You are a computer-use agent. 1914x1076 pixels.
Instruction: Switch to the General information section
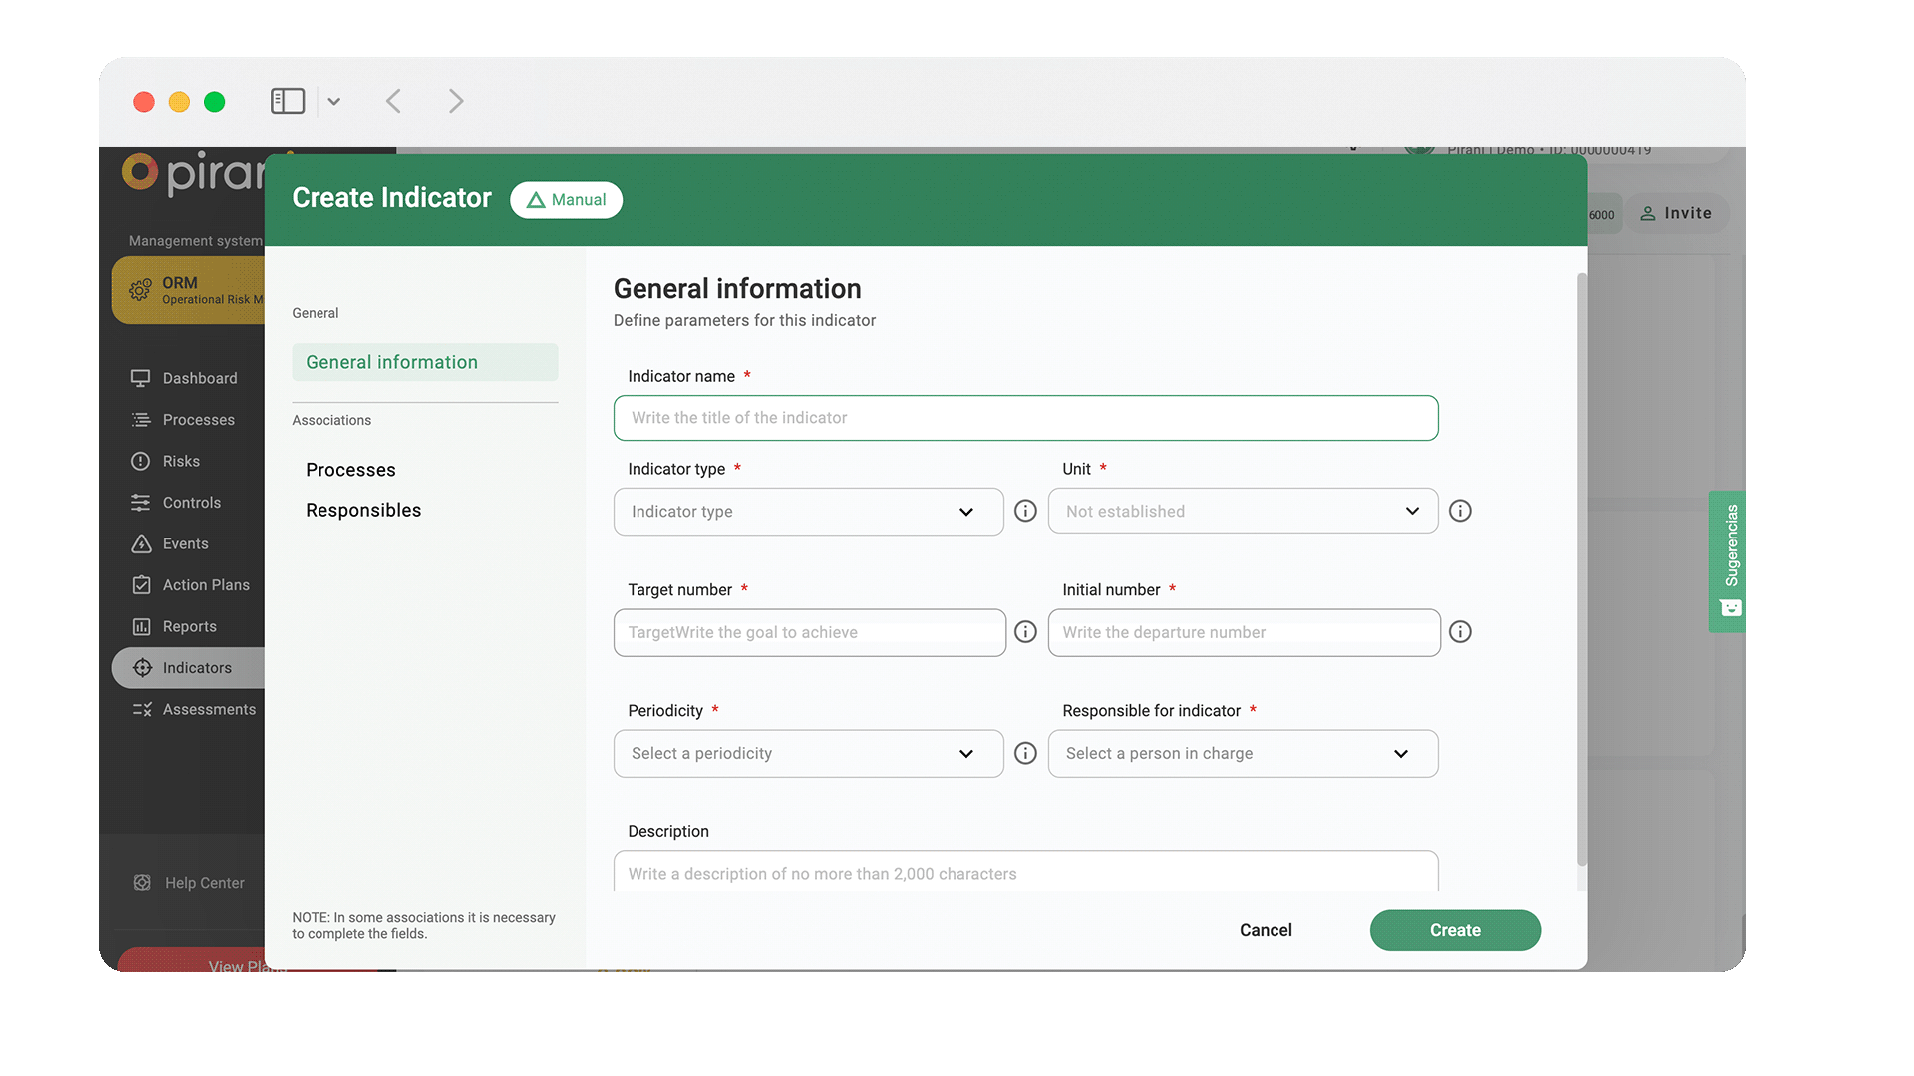pos(392,361)
